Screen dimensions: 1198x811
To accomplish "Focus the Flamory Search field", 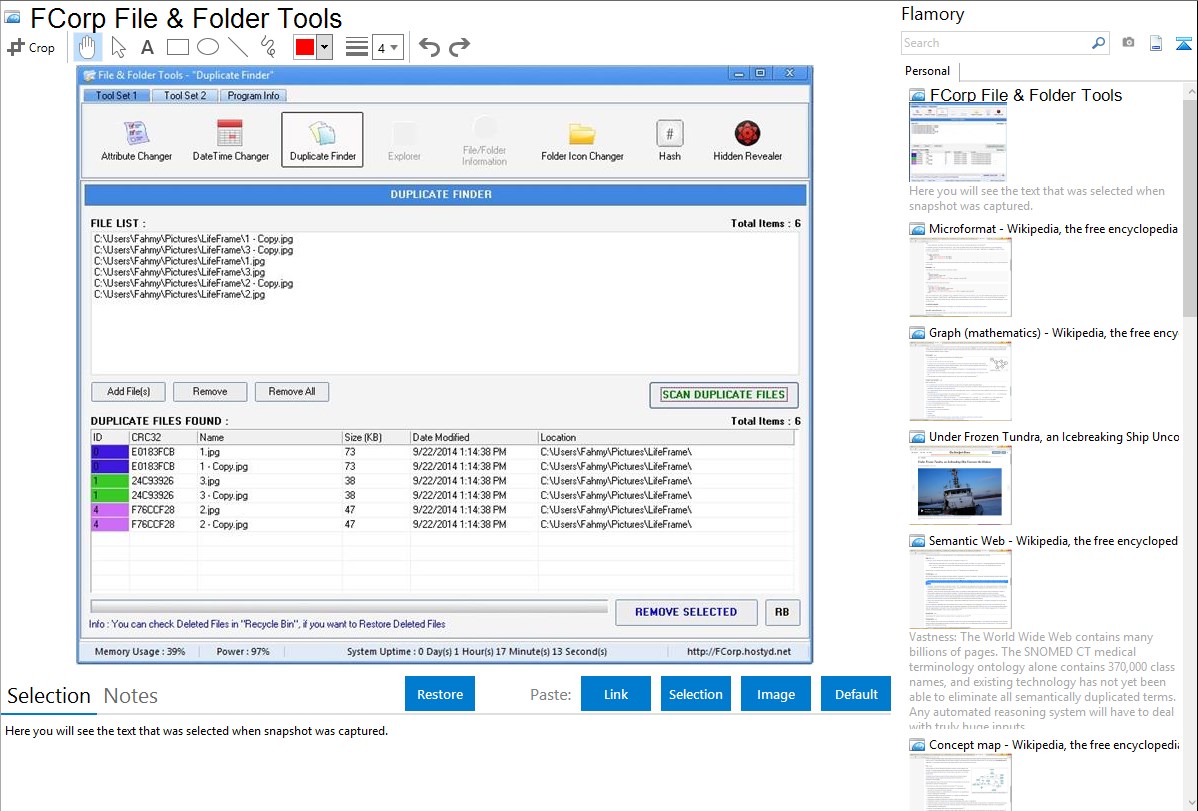I will 996,43.
